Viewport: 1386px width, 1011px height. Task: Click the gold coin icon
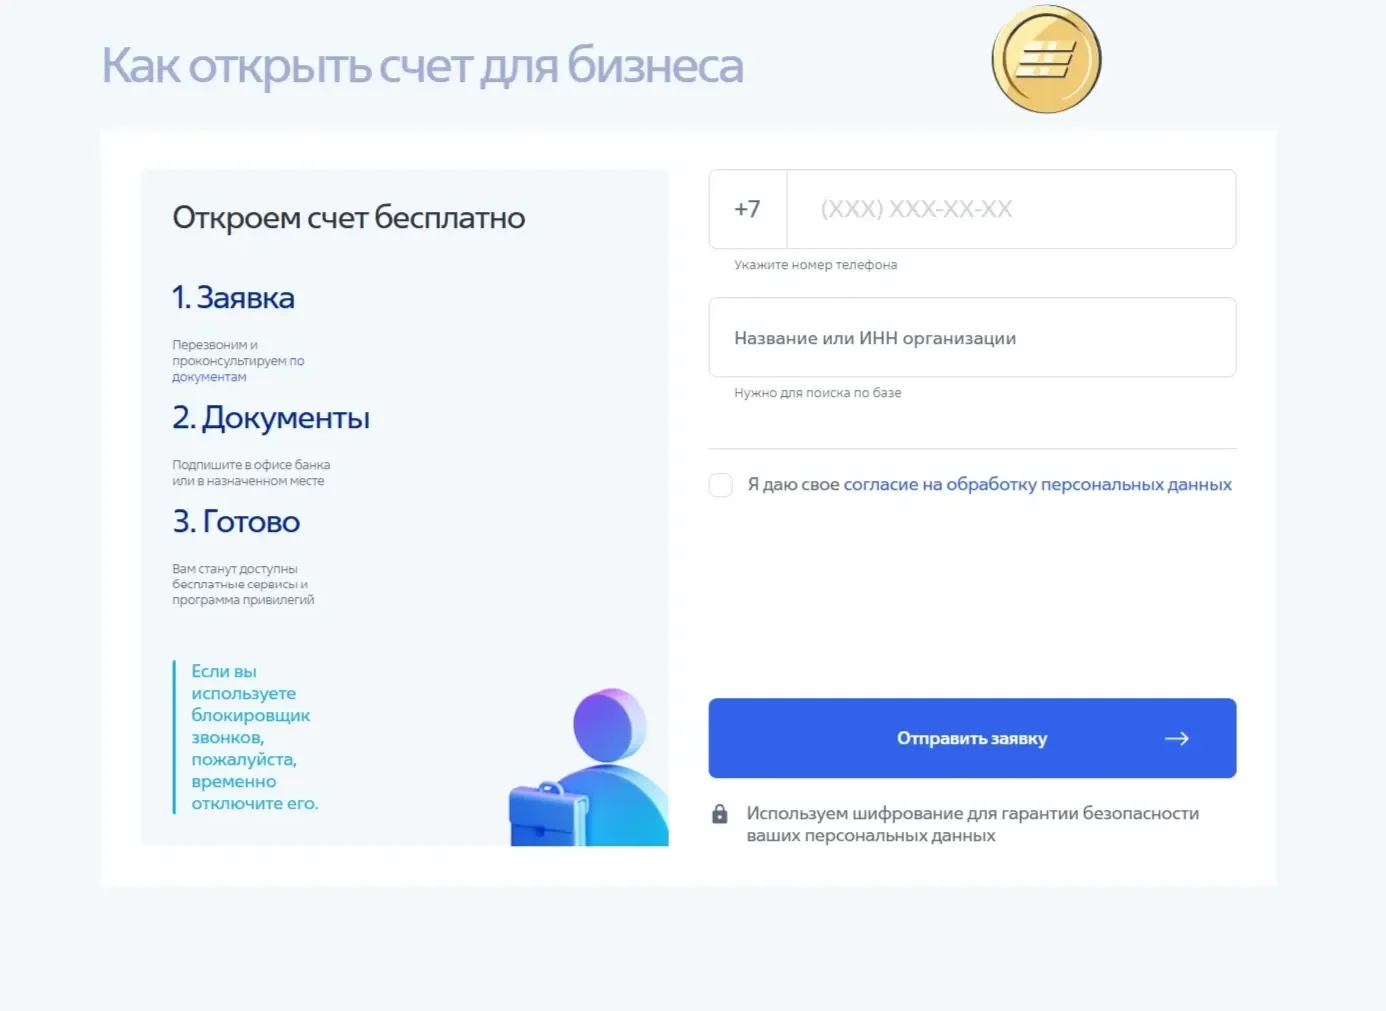[1046, 59]
